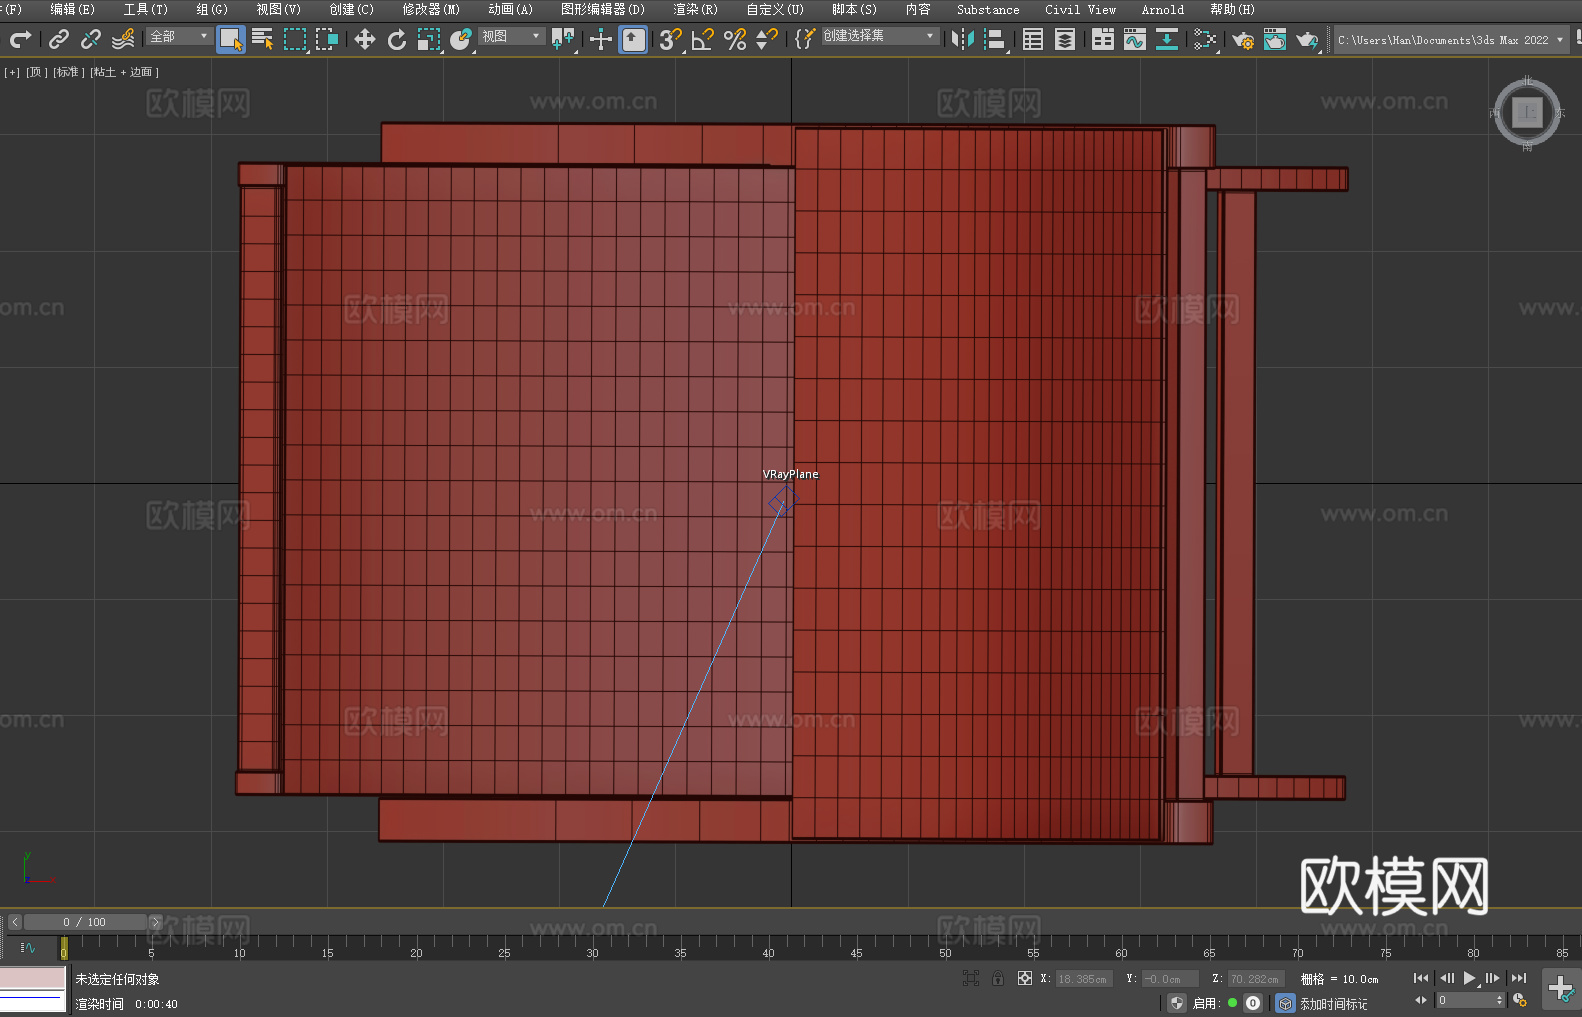
Task: Open the Schematic View icon
Action: pos(1205,39)
